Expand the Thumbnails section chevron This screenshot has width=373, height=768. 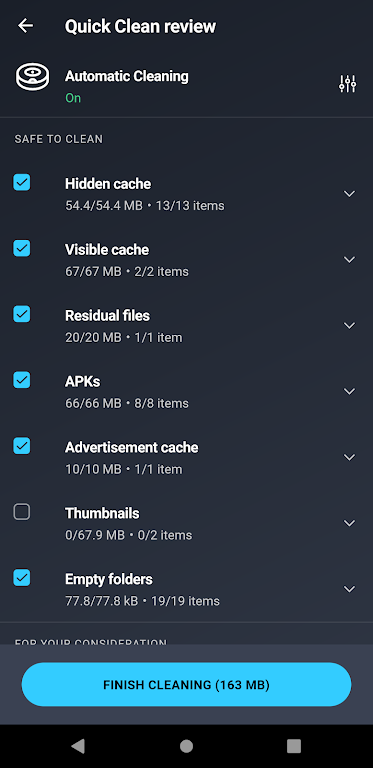click(x=349, y=523)
